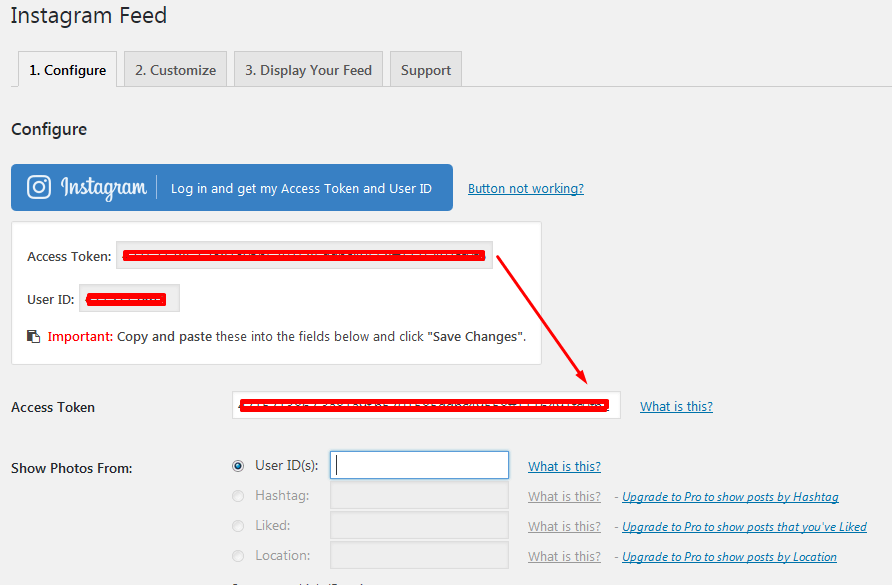The height and width of the screenshot is (585, 892).
Task: Click Upgrade to Pro to show posts that you've Liked
Action: click(744, 527)
